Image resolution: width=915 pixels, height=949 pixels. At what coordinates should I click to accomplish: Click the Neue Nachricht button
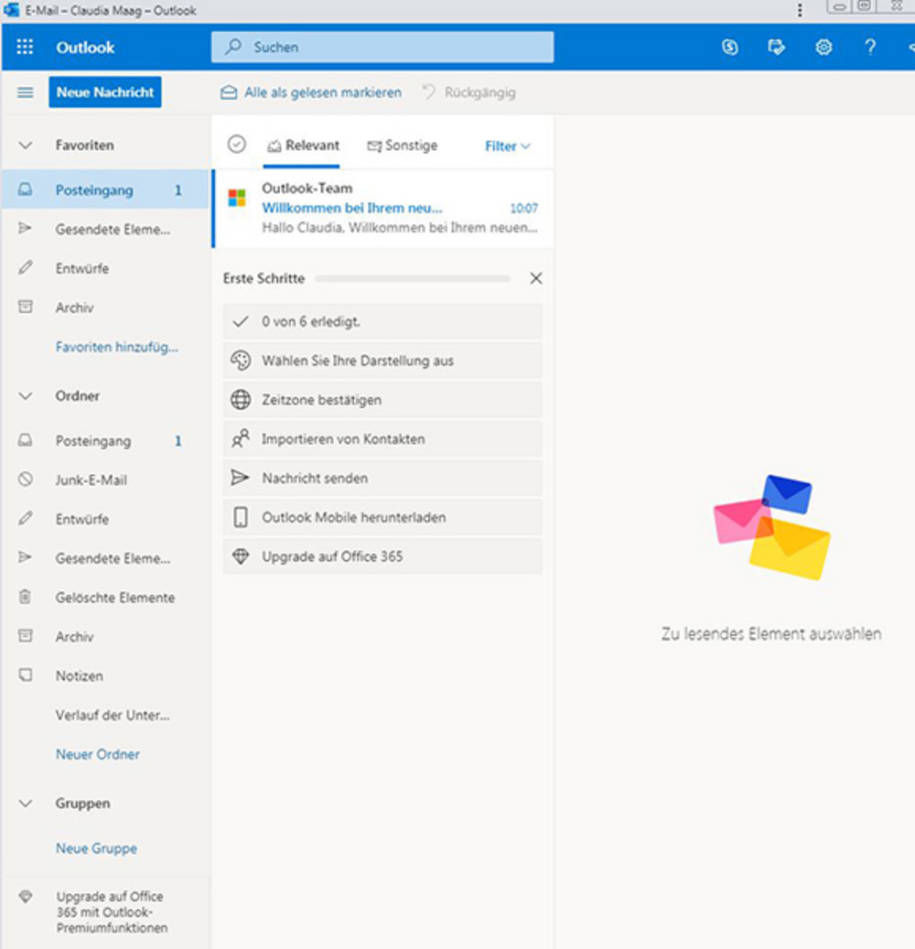pyautogui.click(x=105, y=92)
